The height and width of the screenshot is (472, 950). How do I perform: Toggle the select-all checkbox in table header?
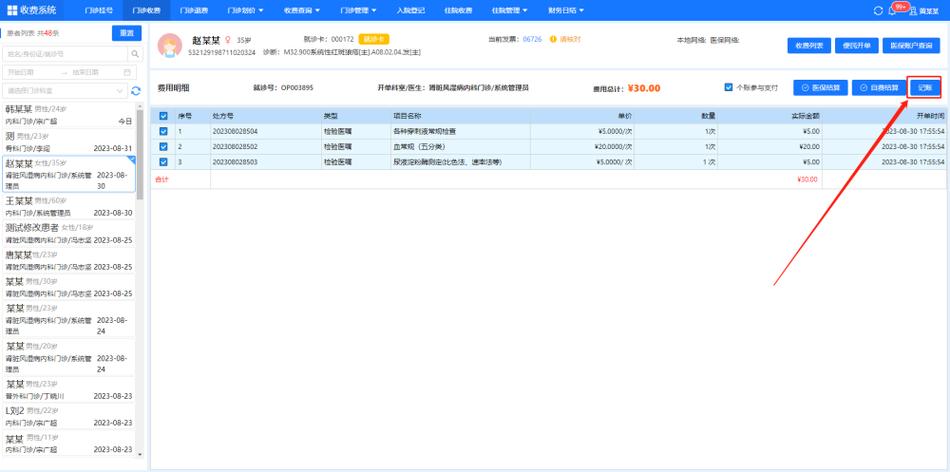(x=163, y=116)
